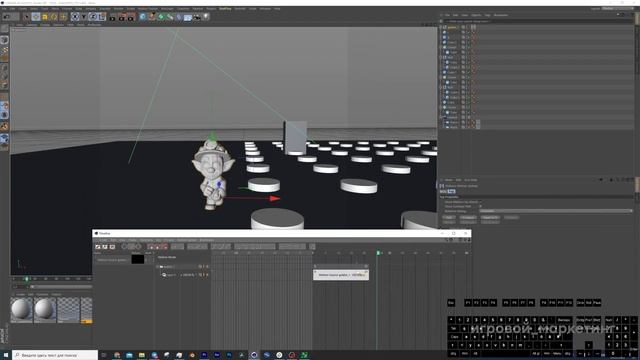Open Attribute Manager Mode menu
The height and width of the screenshot is (360, 640).
[x=449, y=180]
